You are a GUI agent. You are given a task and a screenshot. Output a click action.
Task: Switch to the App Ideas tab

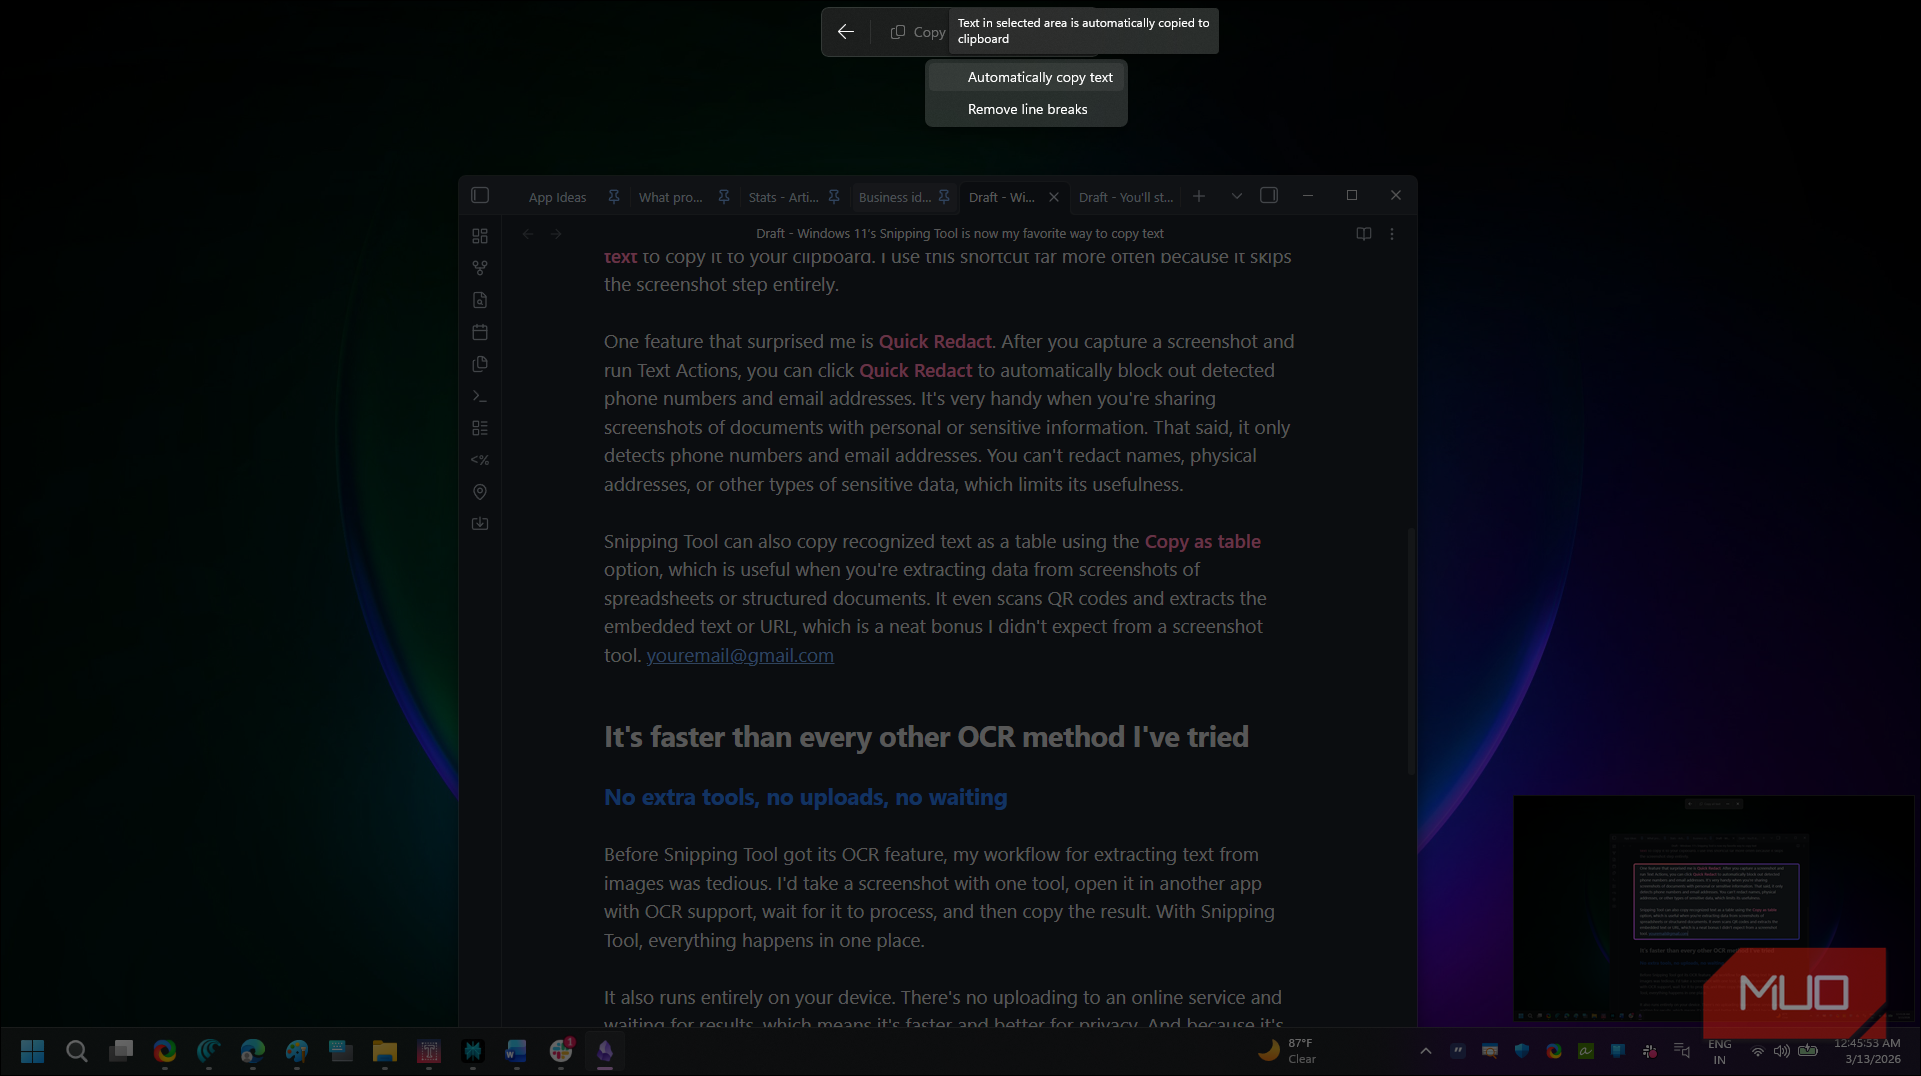[x=557, y=197]
